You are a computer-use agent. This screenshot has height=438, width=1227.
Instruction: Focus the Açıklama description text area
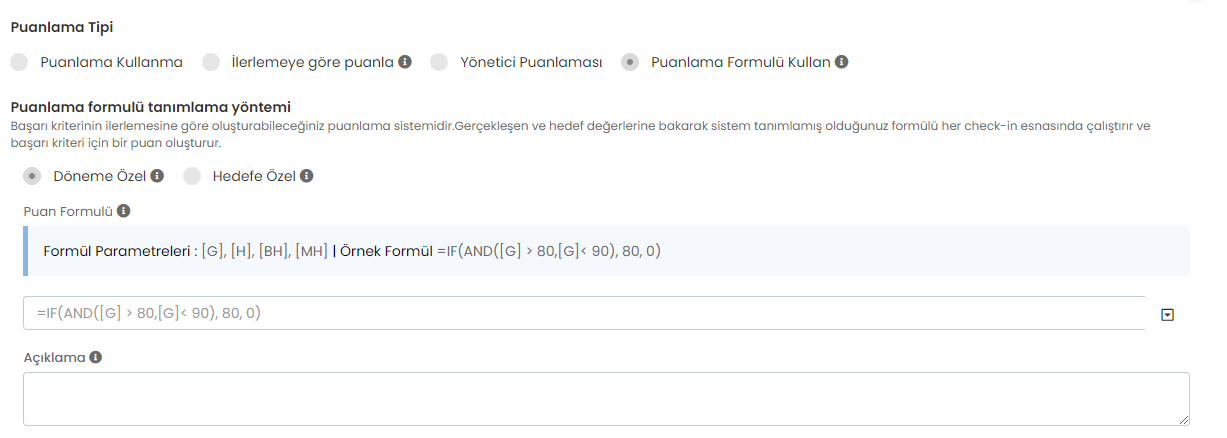[600, 398]
